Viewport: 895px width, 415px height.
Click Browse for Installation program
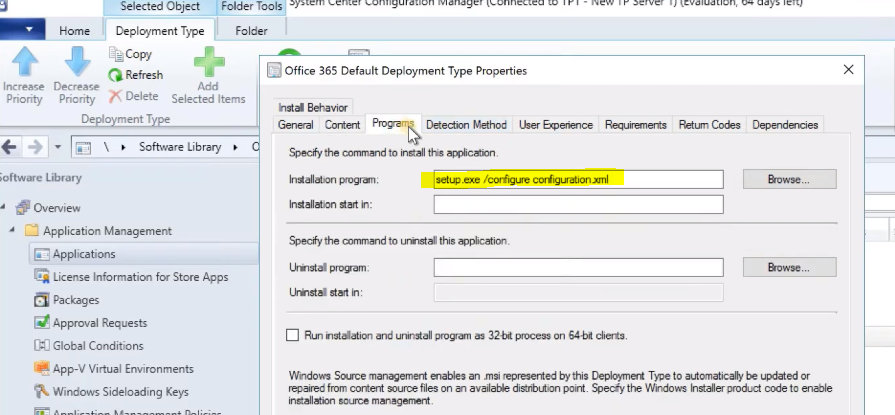(789, 179)
